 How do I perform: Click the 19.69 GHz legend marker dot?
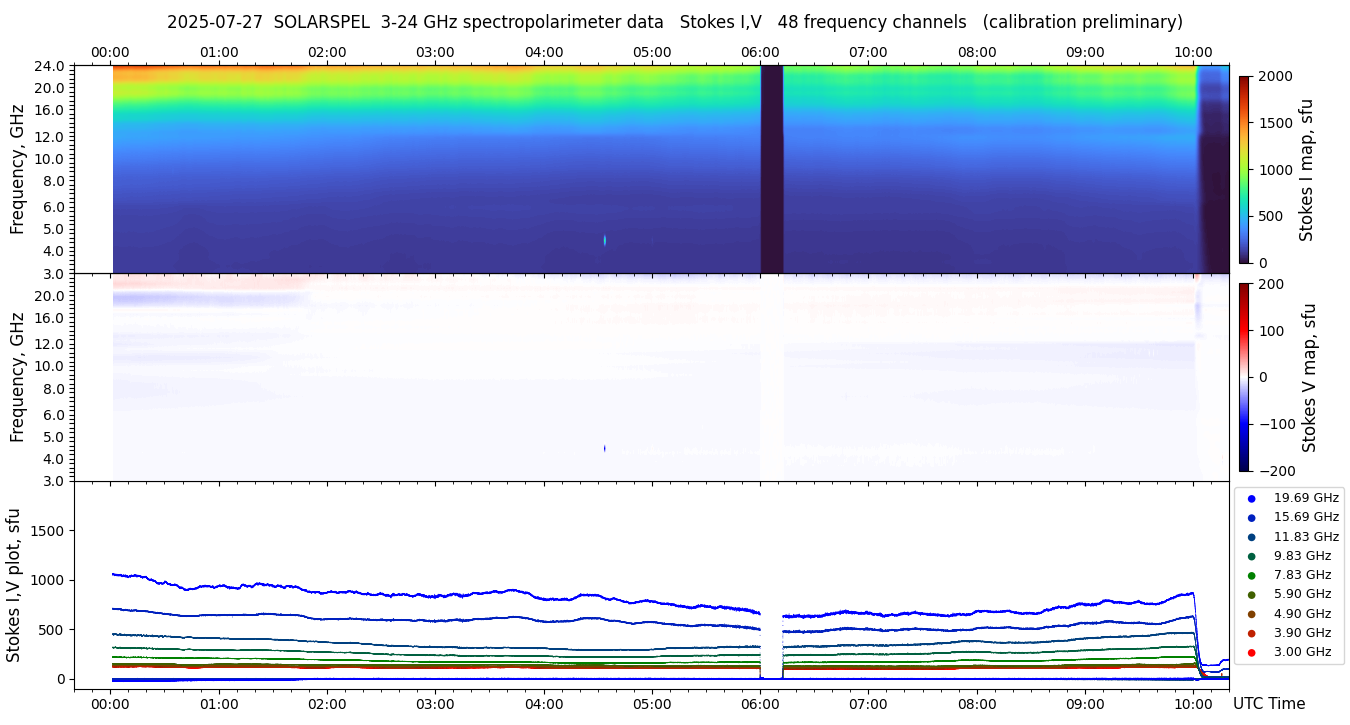(x=1251, y=498)
